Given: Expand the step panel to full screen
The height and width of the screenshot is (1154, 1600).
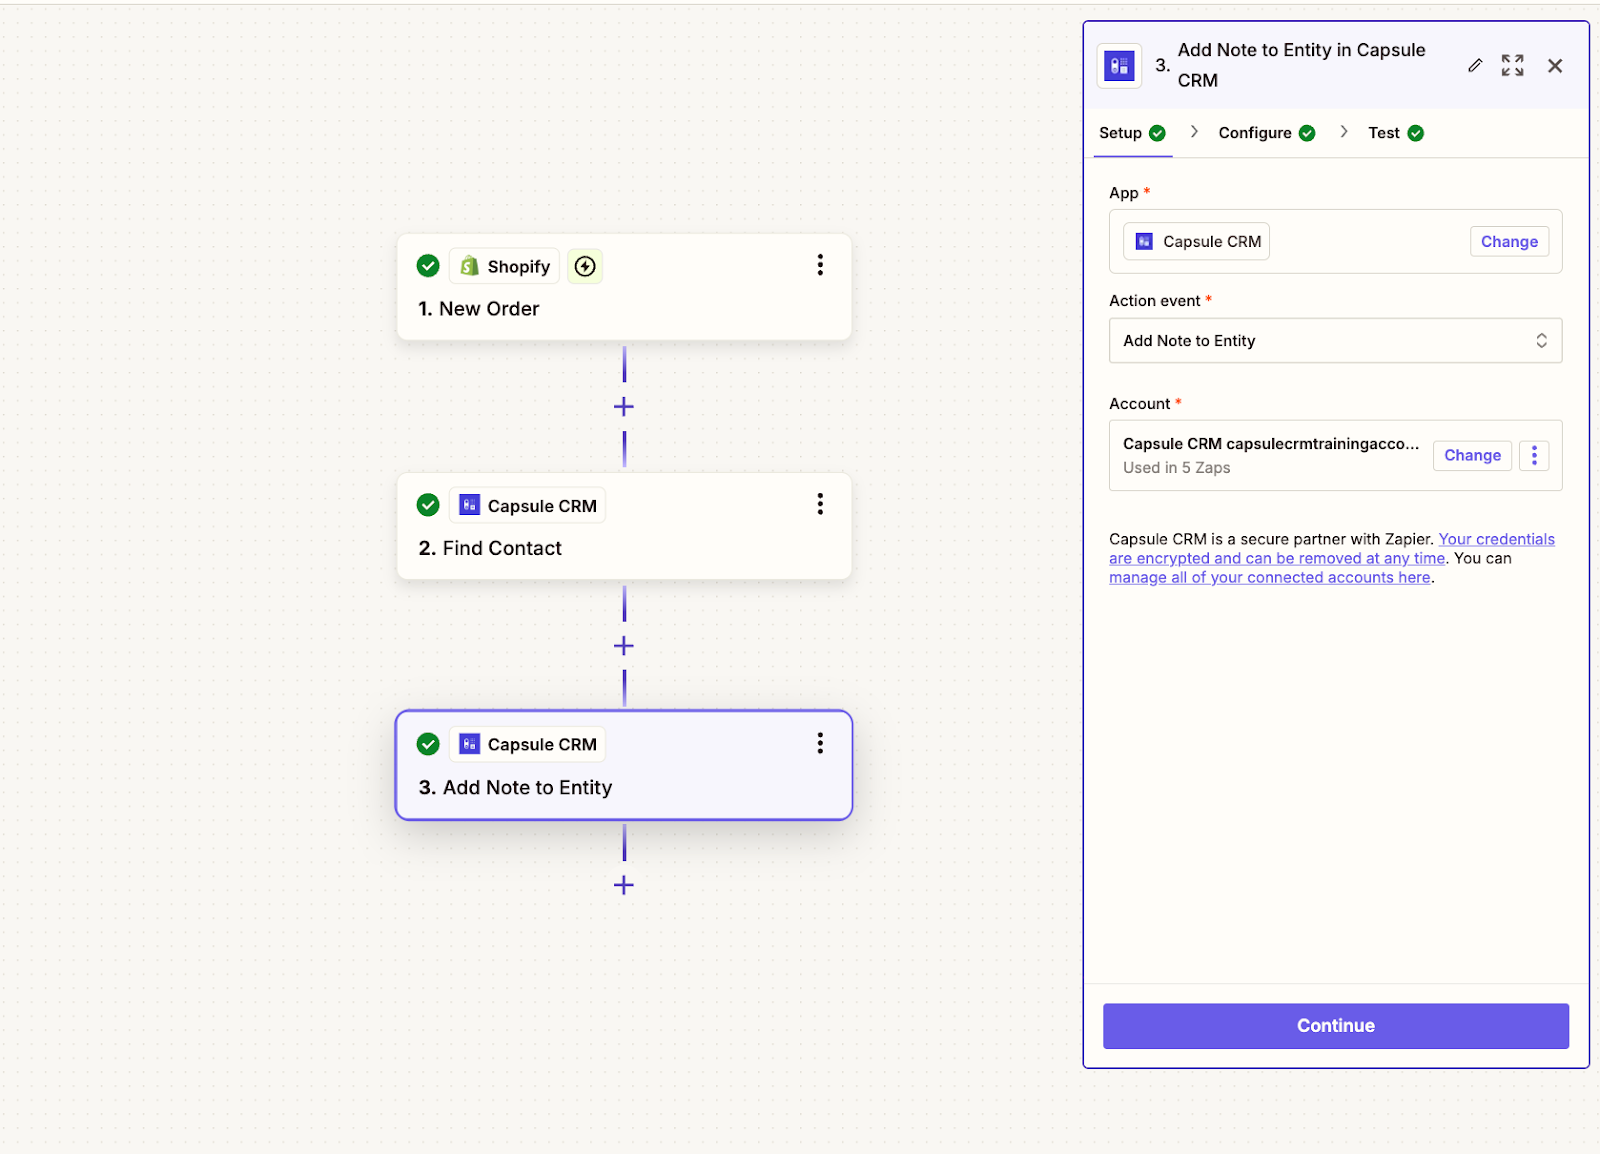Looking at the screenshot, I should click(1513, 66).
